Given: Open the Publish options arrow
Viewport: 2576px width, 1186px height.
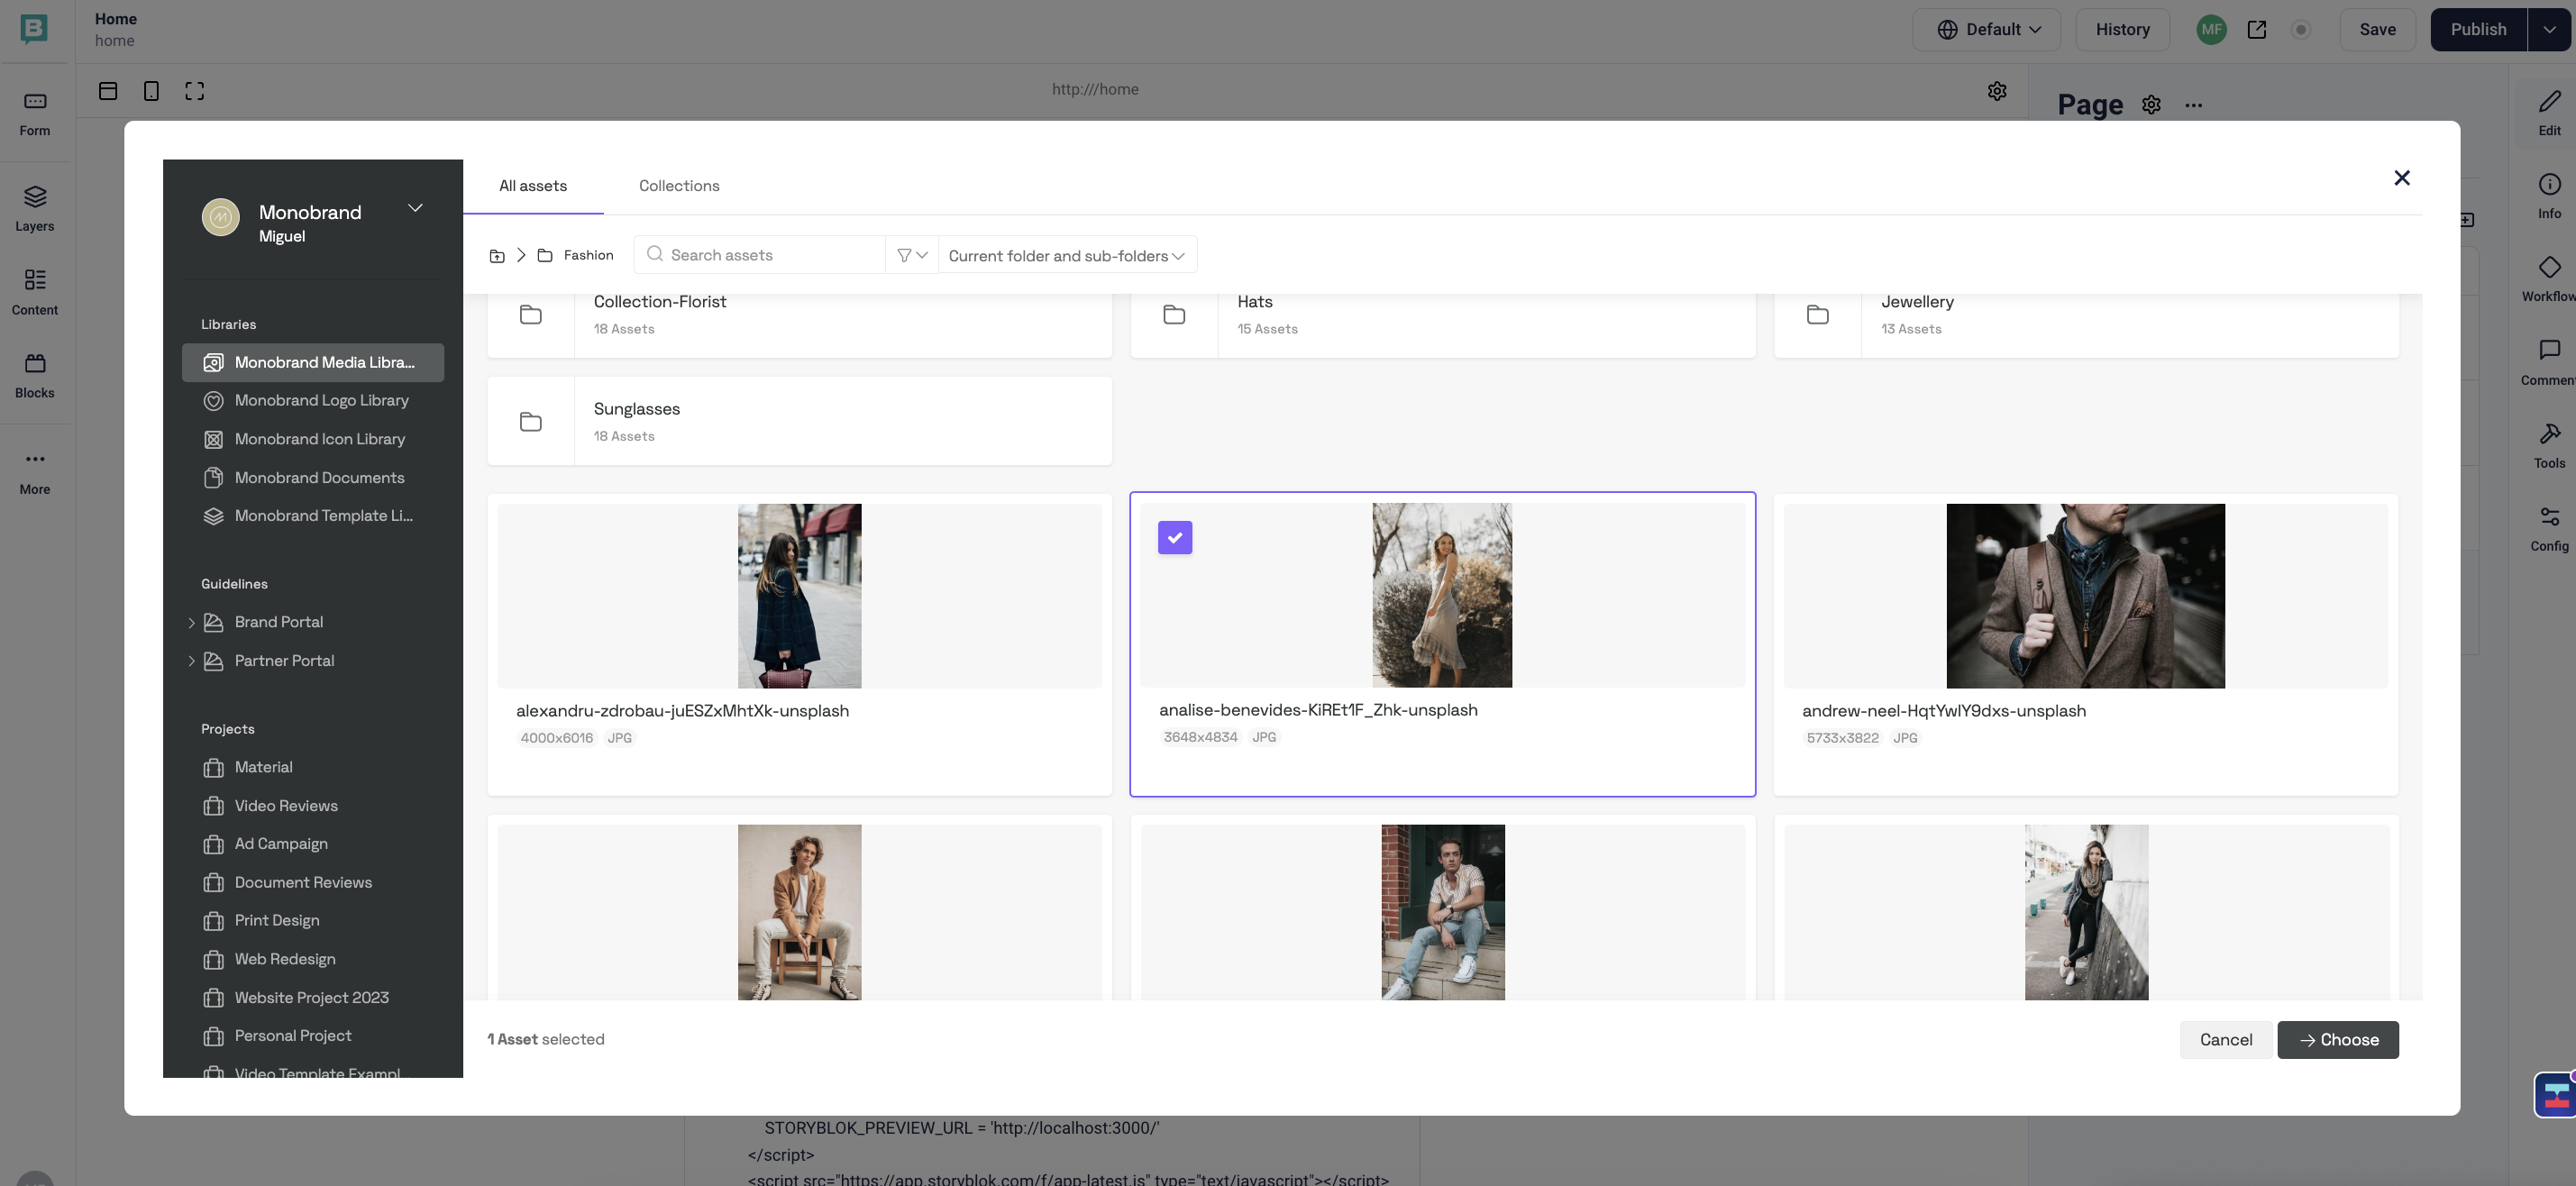Looking at the screenshot, I should (x=2550, y=30).
